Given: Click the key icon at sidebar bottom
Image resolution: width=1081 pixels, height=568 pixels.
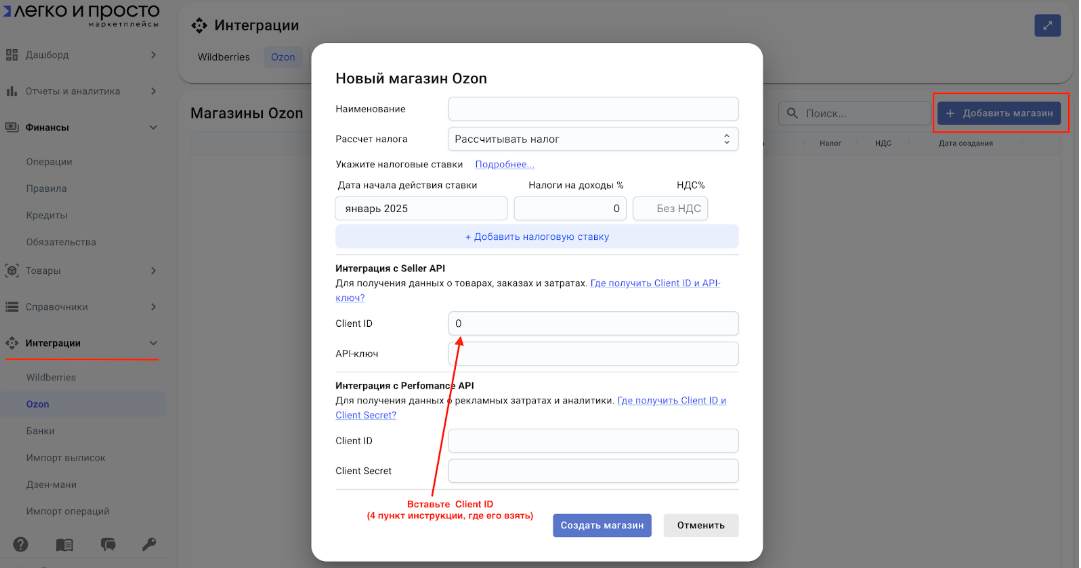Looking at the screenshot, I should (149, 545).
